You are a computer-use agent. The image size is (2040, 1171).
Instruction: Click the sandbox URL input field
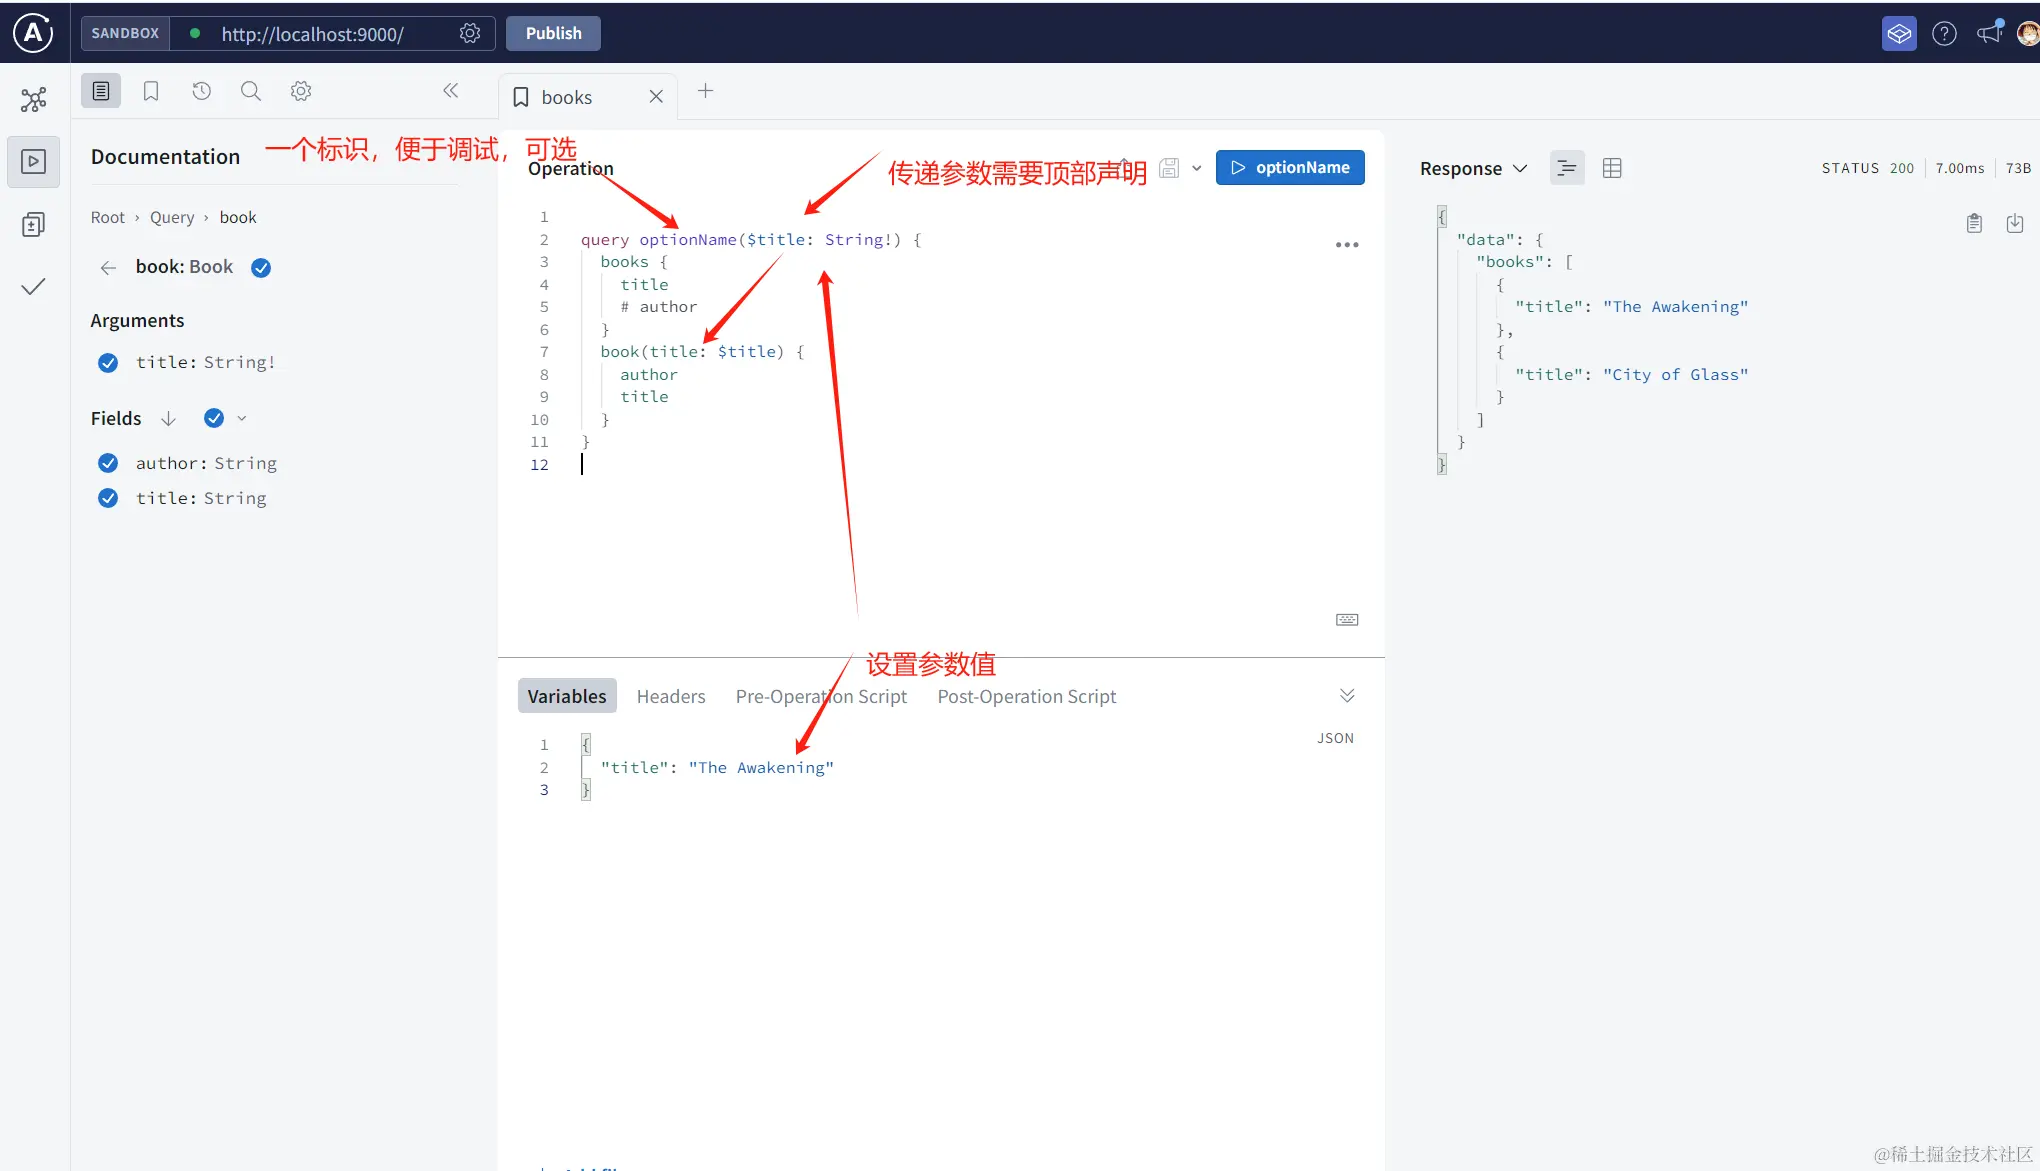coord(312,34)
